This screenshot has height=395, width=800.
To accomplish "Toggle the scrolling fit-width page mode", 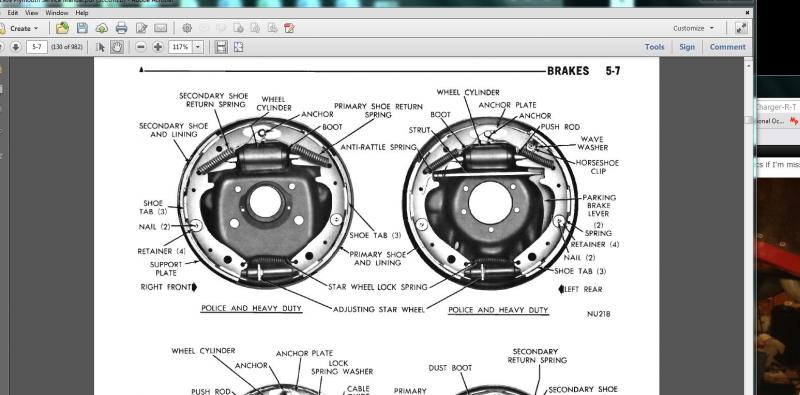I will click(x=221, y=47).
